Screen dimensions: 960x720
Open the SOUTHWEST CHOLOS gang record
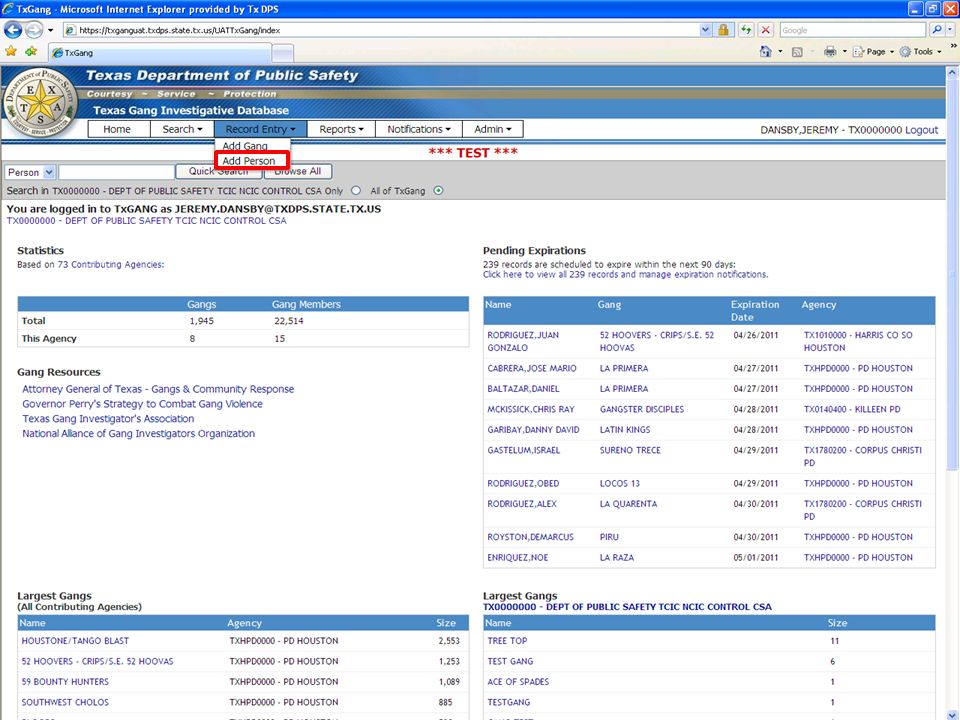(x=65, y=702)
